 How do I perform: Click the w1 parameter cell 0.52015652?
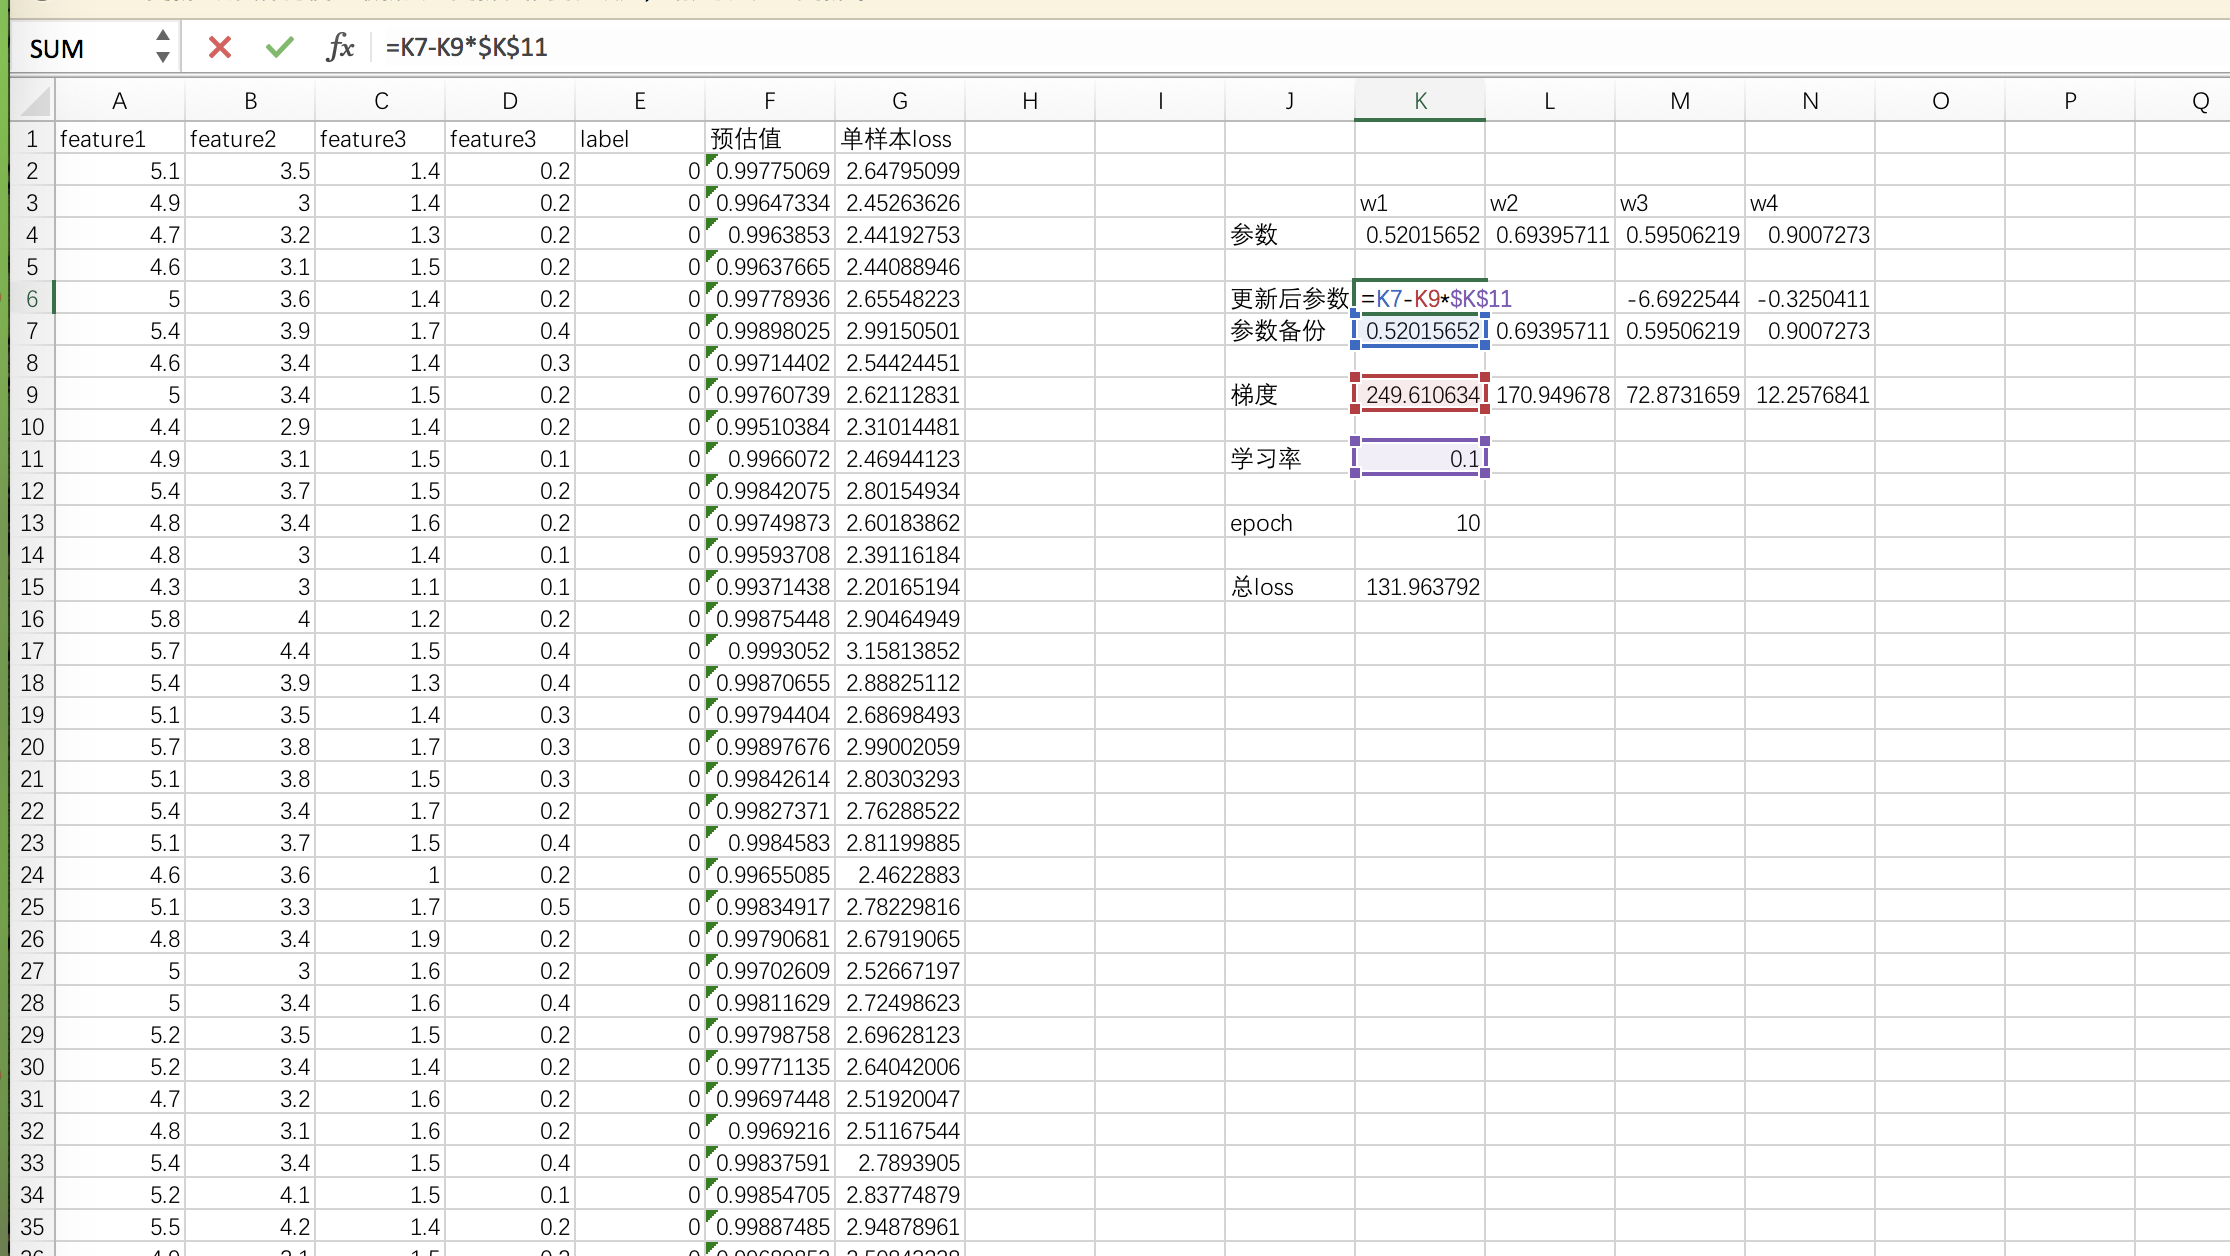tap(1419, 235)
